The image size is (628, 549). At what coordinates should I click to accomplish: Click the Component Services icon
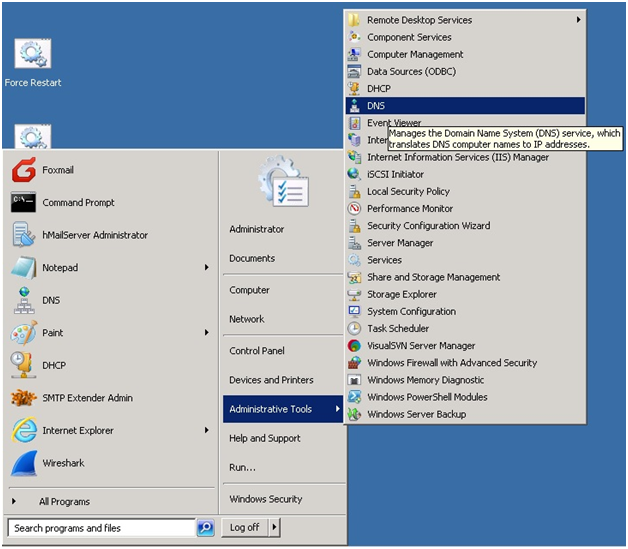click(354, 37)
